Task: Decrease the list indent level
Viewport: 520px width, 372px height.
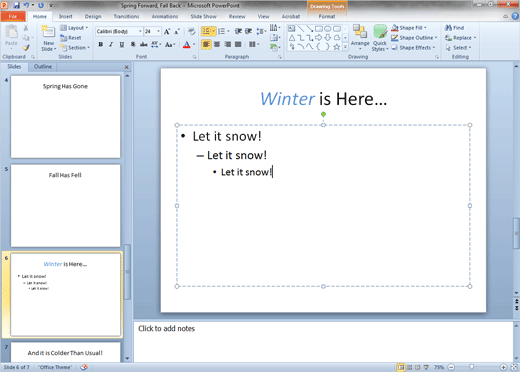Action: (x=238, y=31)
